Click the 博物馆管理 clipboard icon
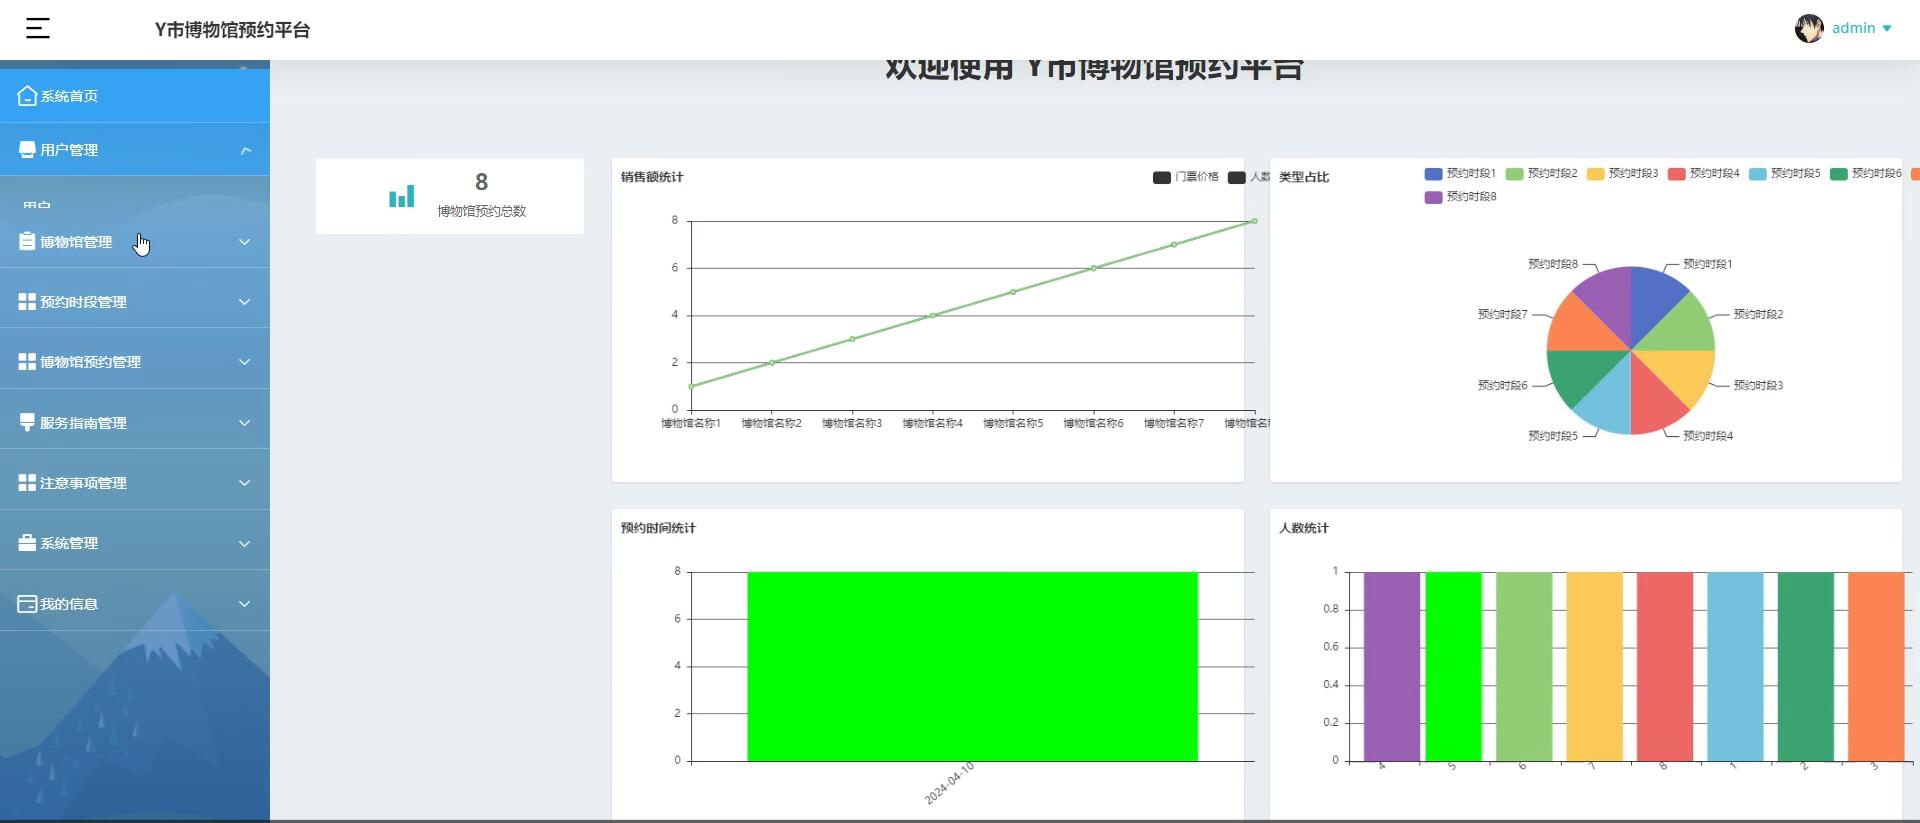This screenshot has width=1920, height=823. (x=27, y=241)
